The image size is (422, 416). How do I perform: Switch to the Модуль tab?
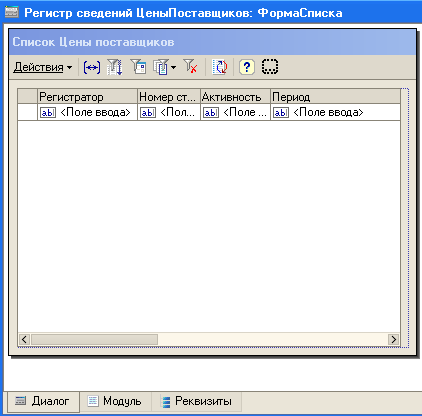(x=115, y=401)
